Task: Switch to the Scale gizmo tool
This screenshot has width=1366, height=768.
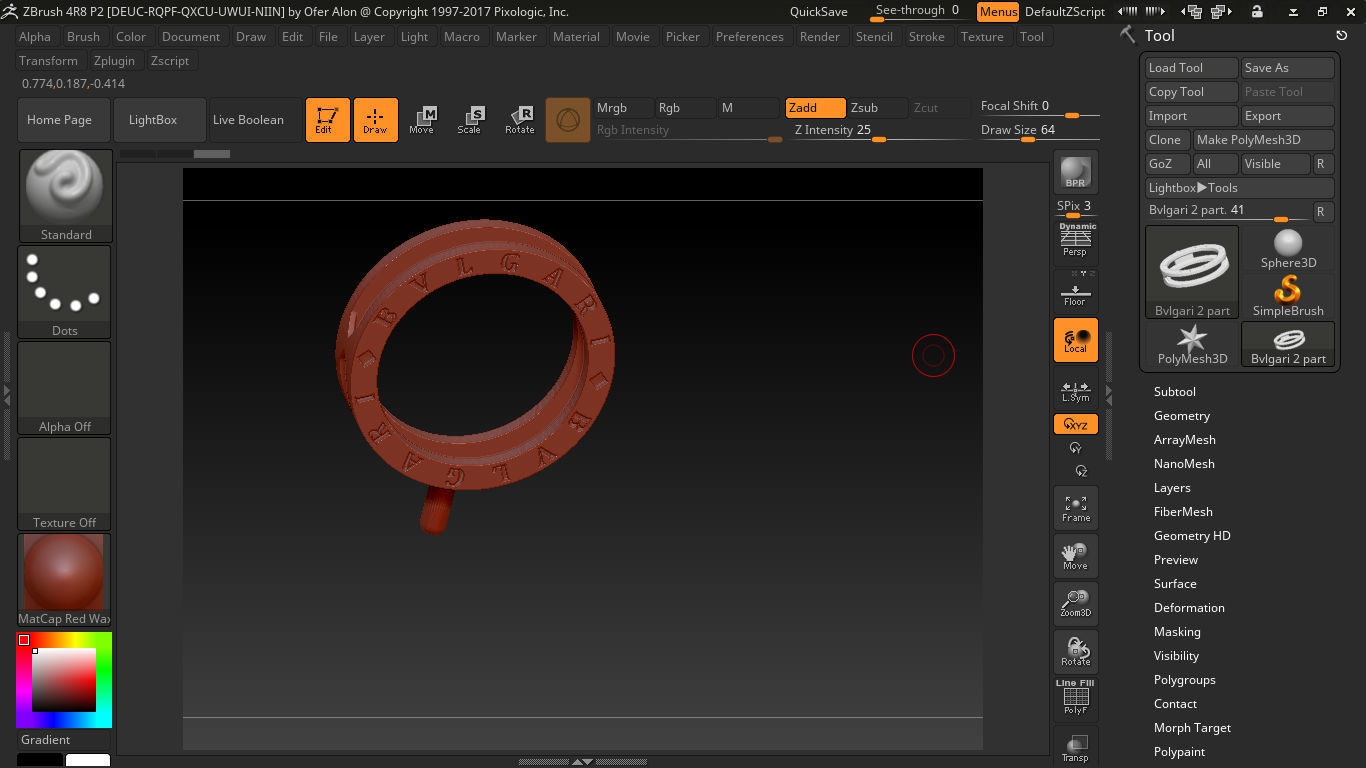Action: click(x=470, y=120)
